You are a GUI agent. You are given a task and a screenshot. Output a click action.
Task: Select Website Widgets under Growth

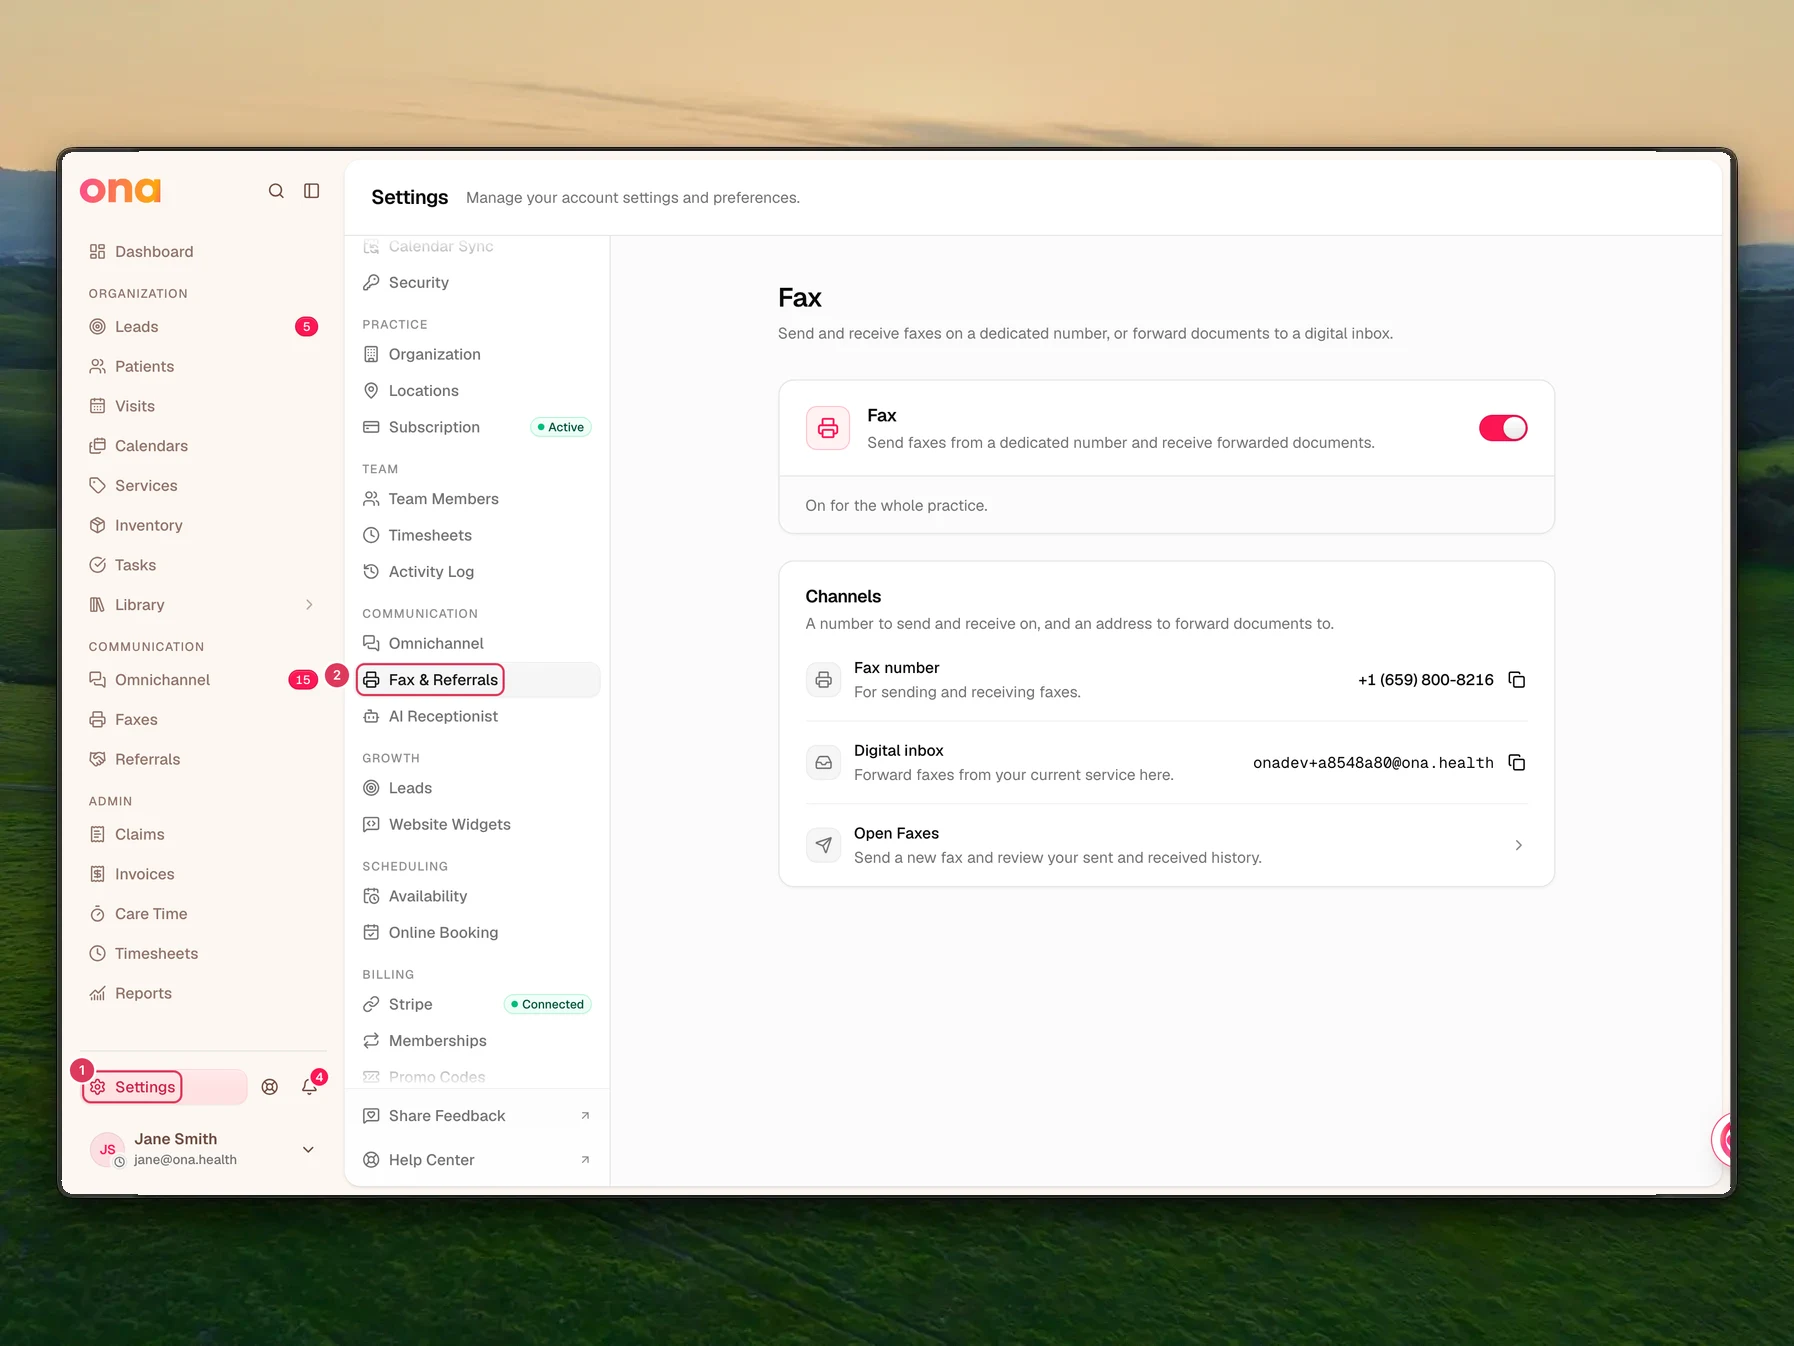[477, 824]
